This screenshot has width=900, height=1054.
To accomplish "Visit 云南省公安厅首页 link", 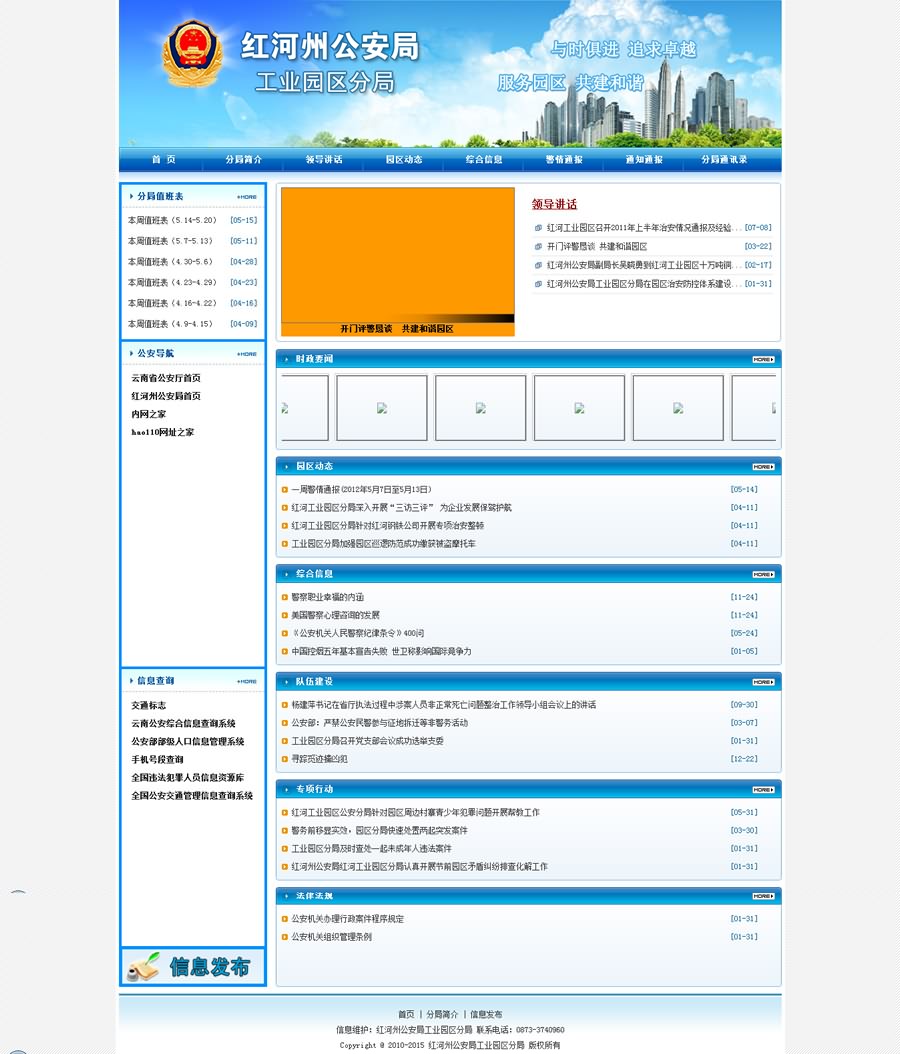I will [166, 378].
